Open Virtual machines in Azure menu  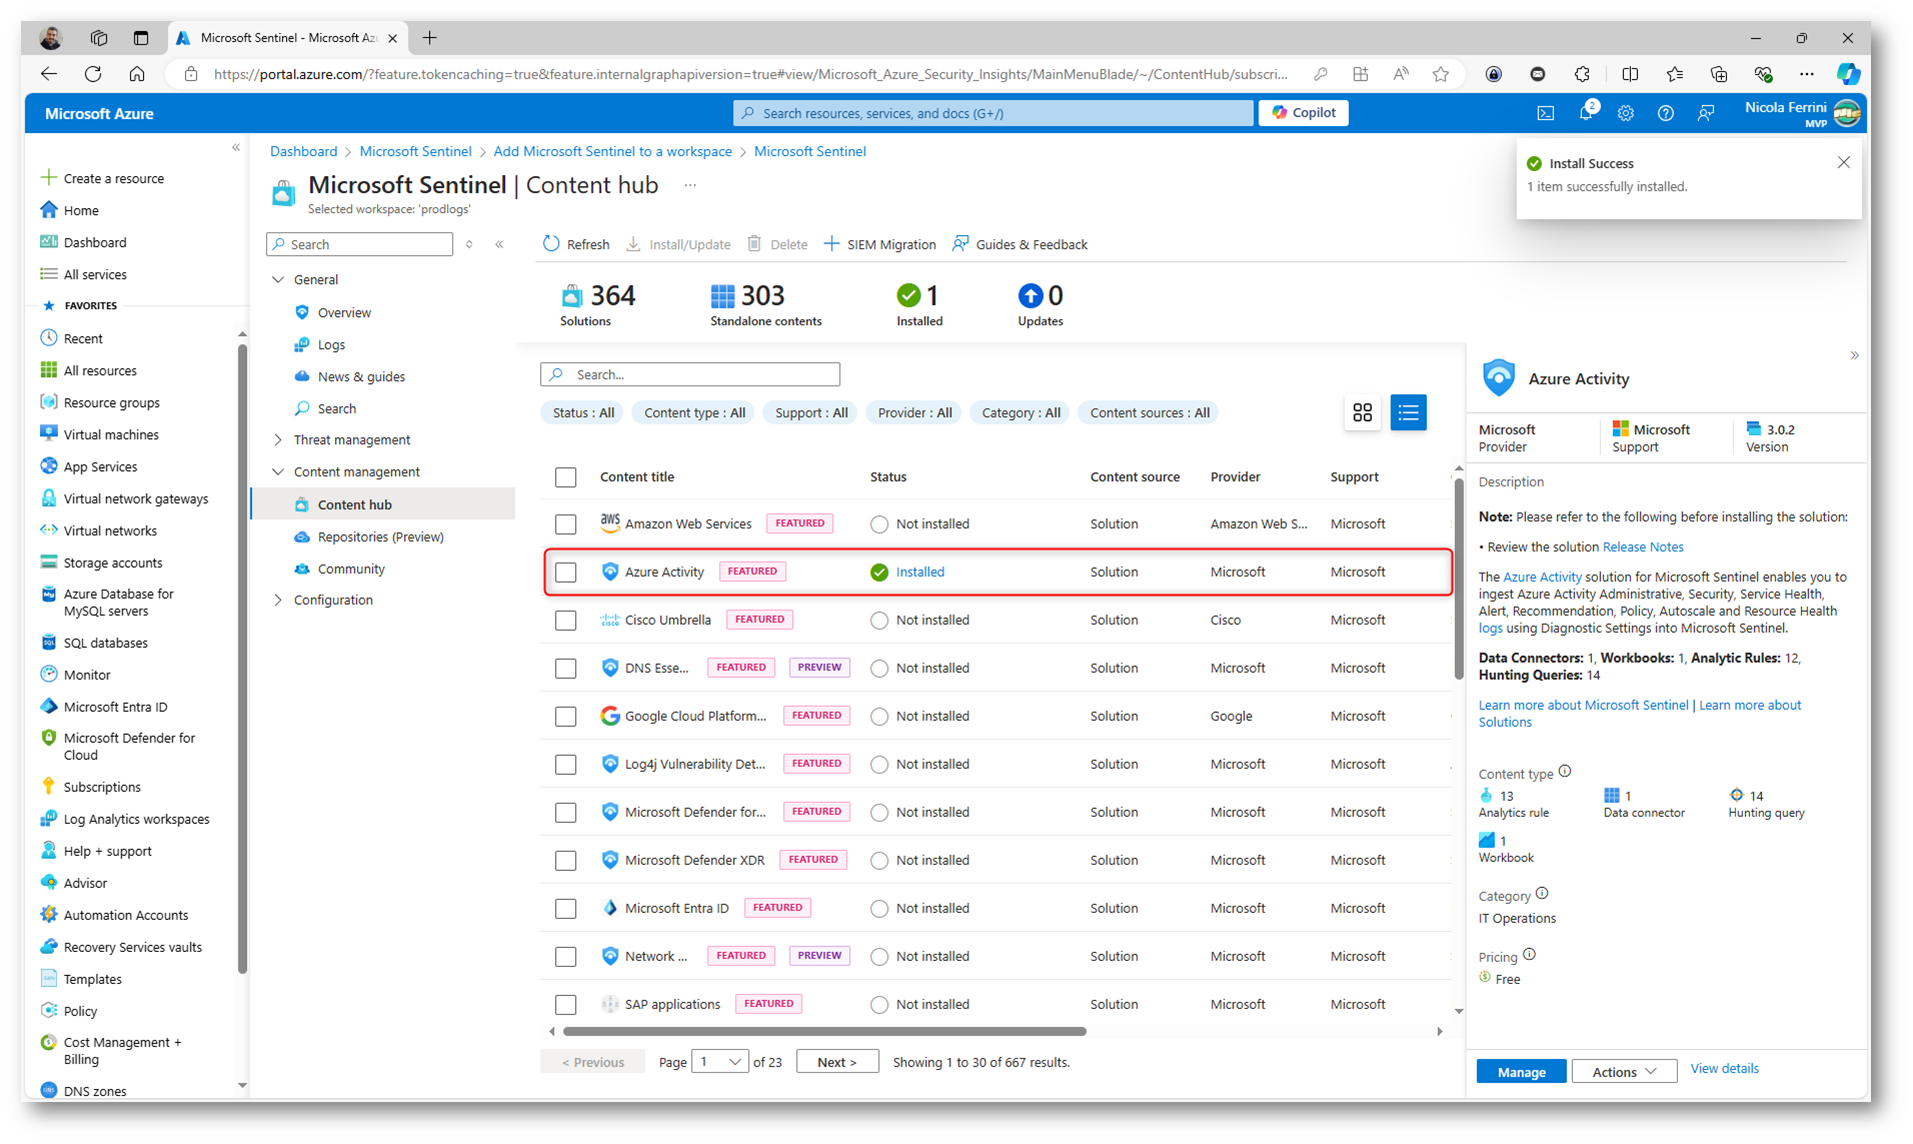[x=111, y=435]
